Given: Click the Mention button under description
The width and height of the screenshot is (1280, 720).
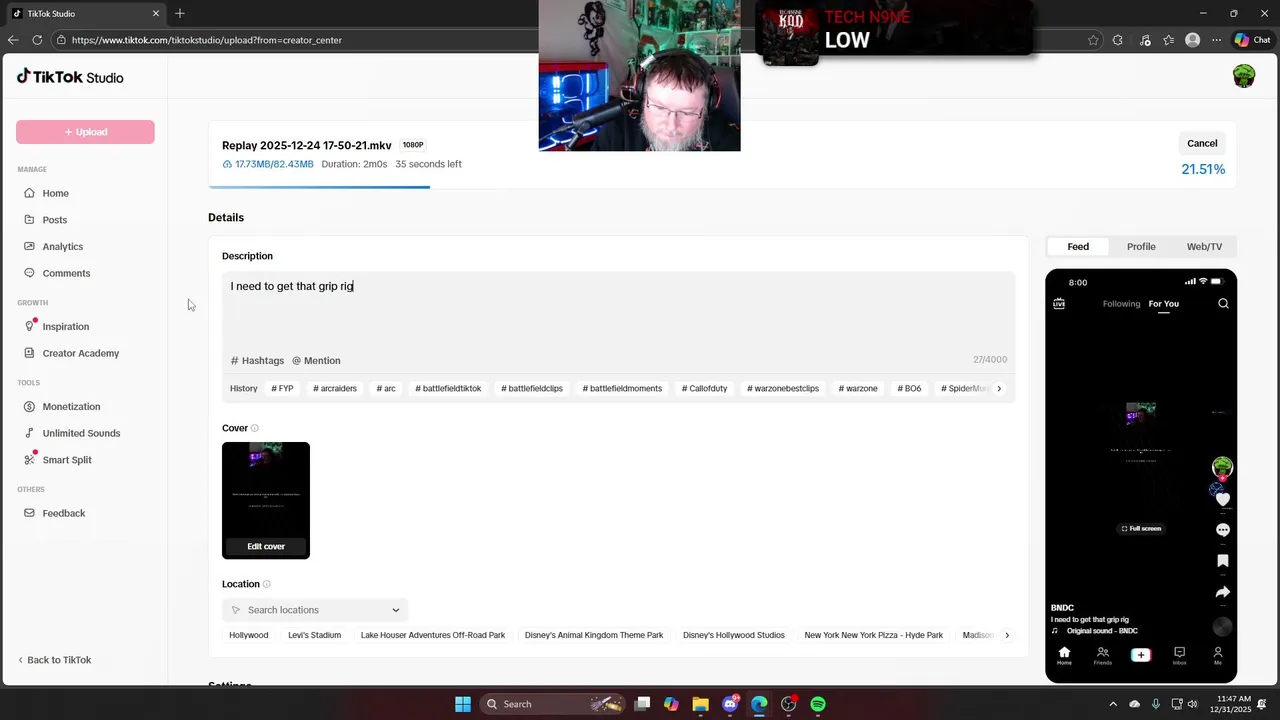Looking at the screenshot, I should pyautogui.click(x=316, y=360).
